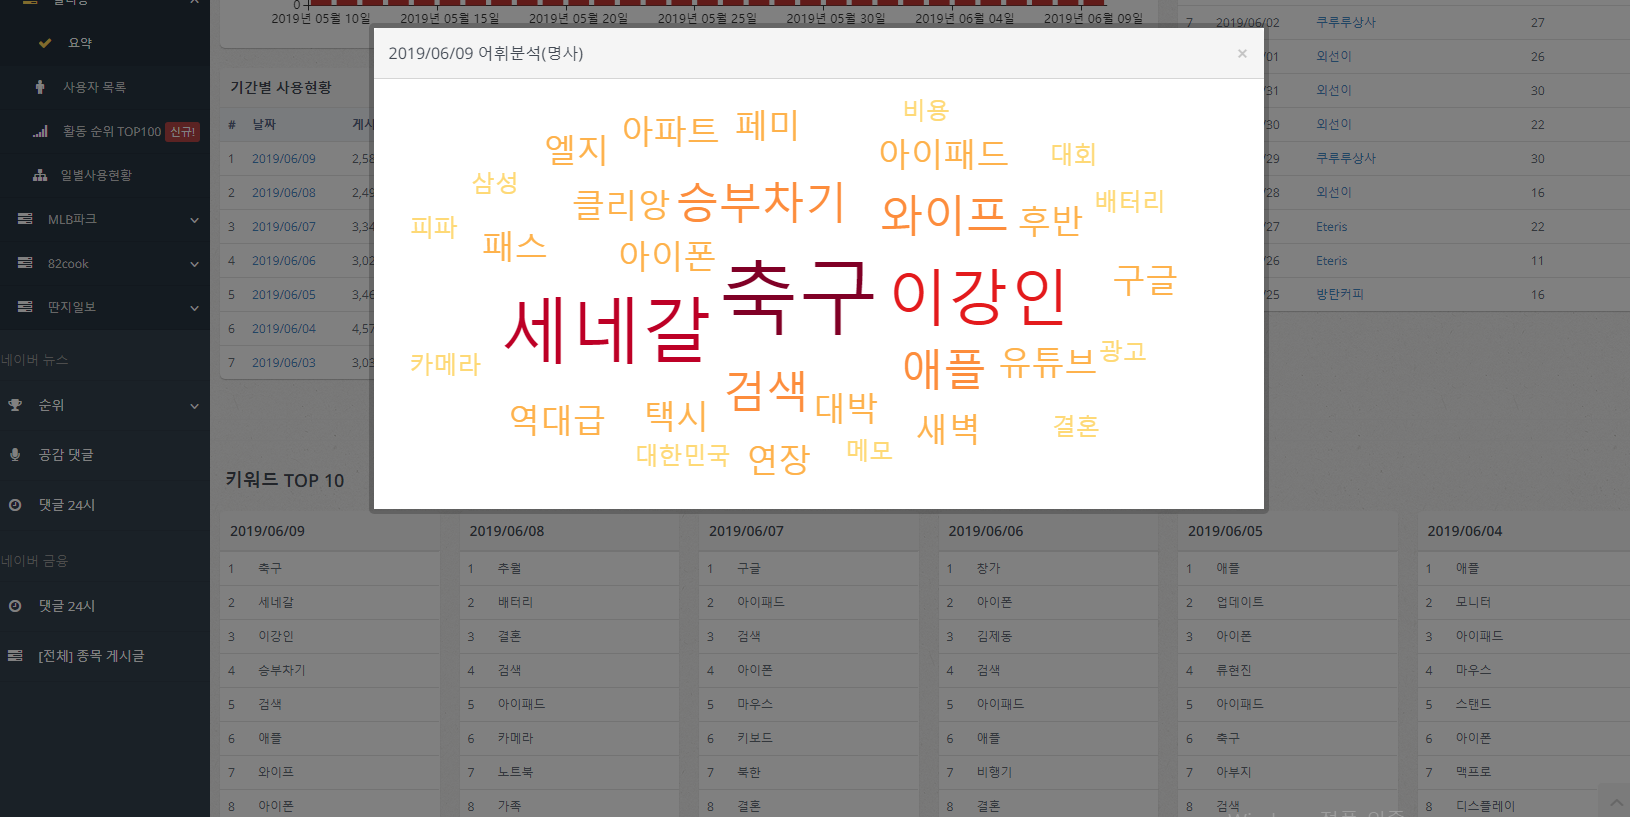This screenshot has width=1630, height=817.
Task: Open the 2019/06/05 date link in 기간별 사용현황
Action: pos(284,295)
